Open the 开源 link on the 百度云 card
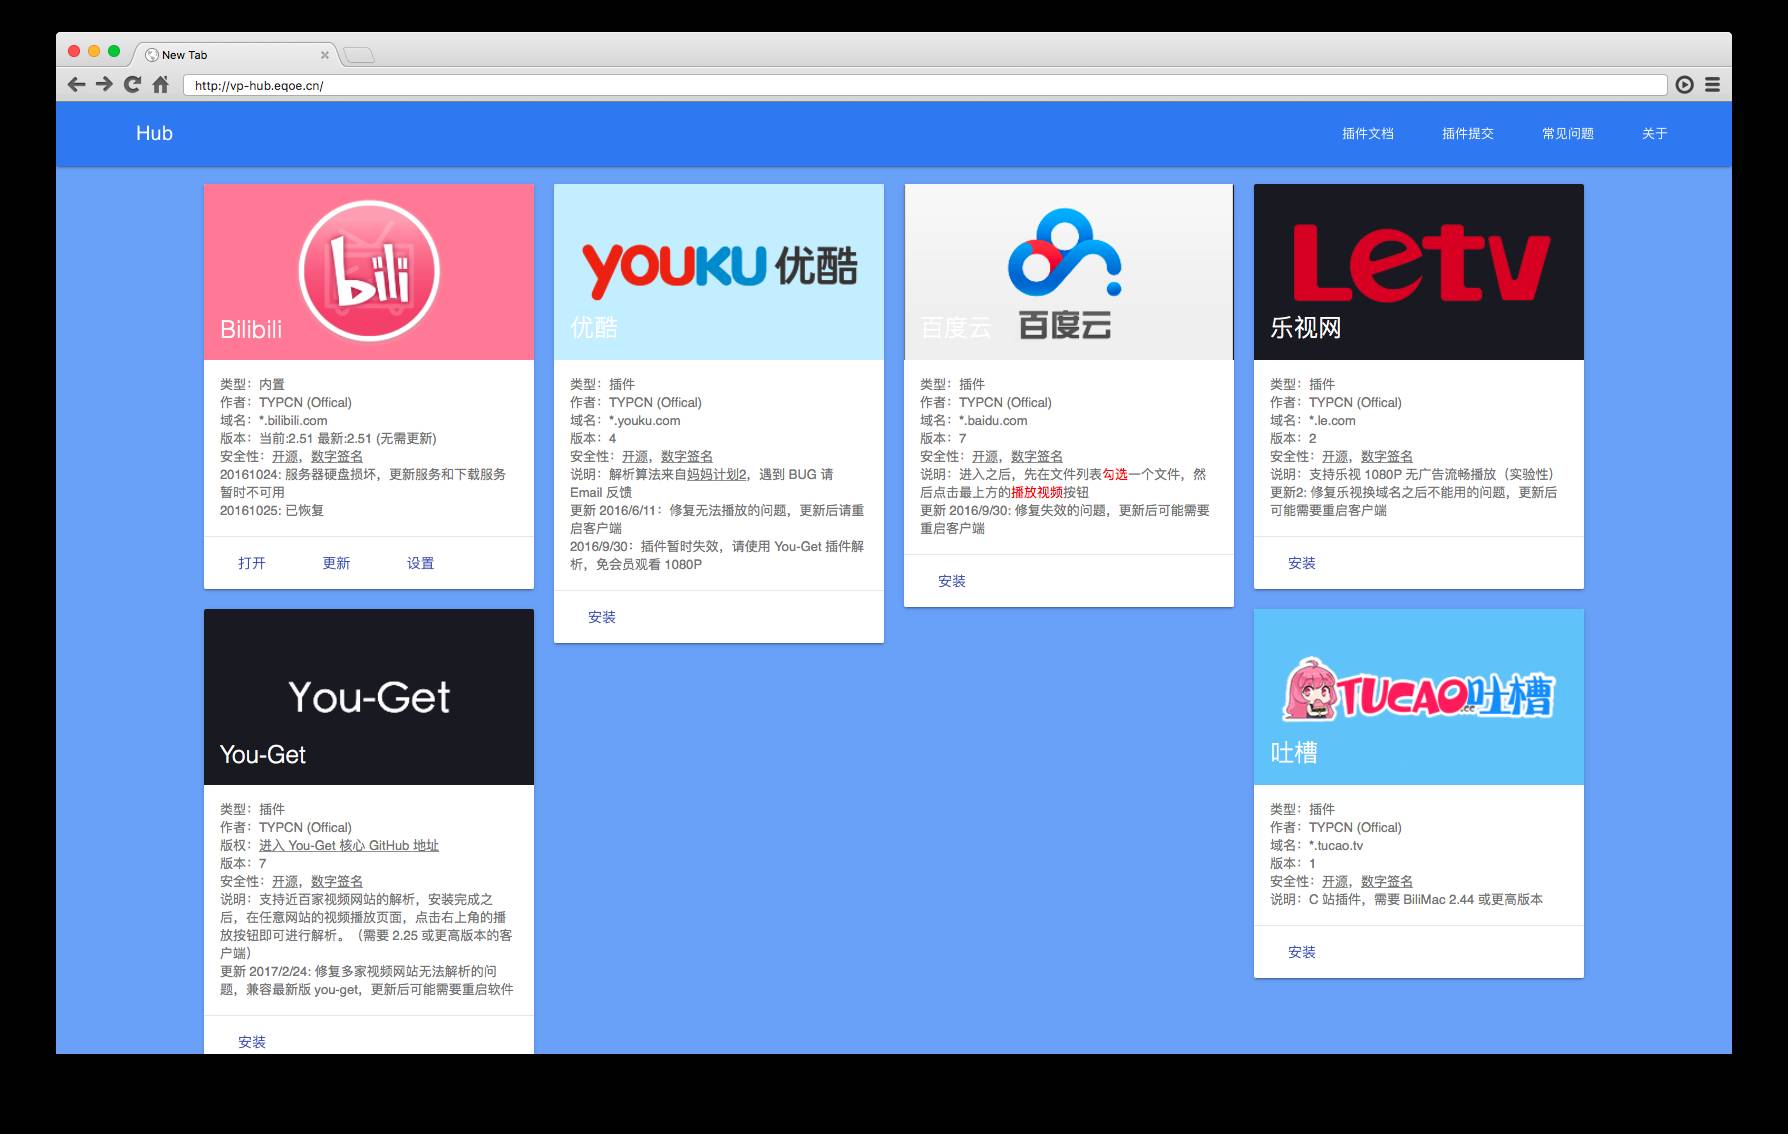Screen dimensions: 1788x1134 tap(985, 457)
